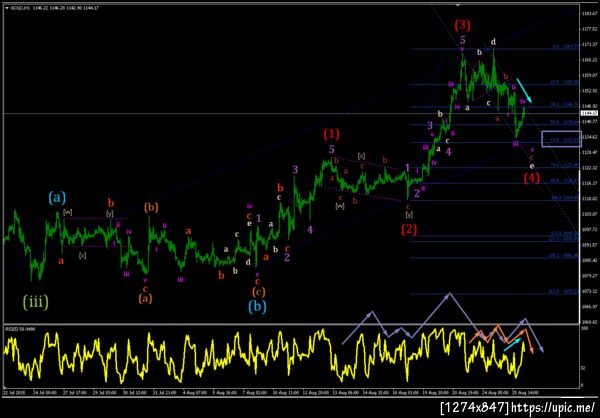This screenshot has height=418, width=600.
Task: Click the 1165.22 price scale label
Action: [x=588, y=60]
